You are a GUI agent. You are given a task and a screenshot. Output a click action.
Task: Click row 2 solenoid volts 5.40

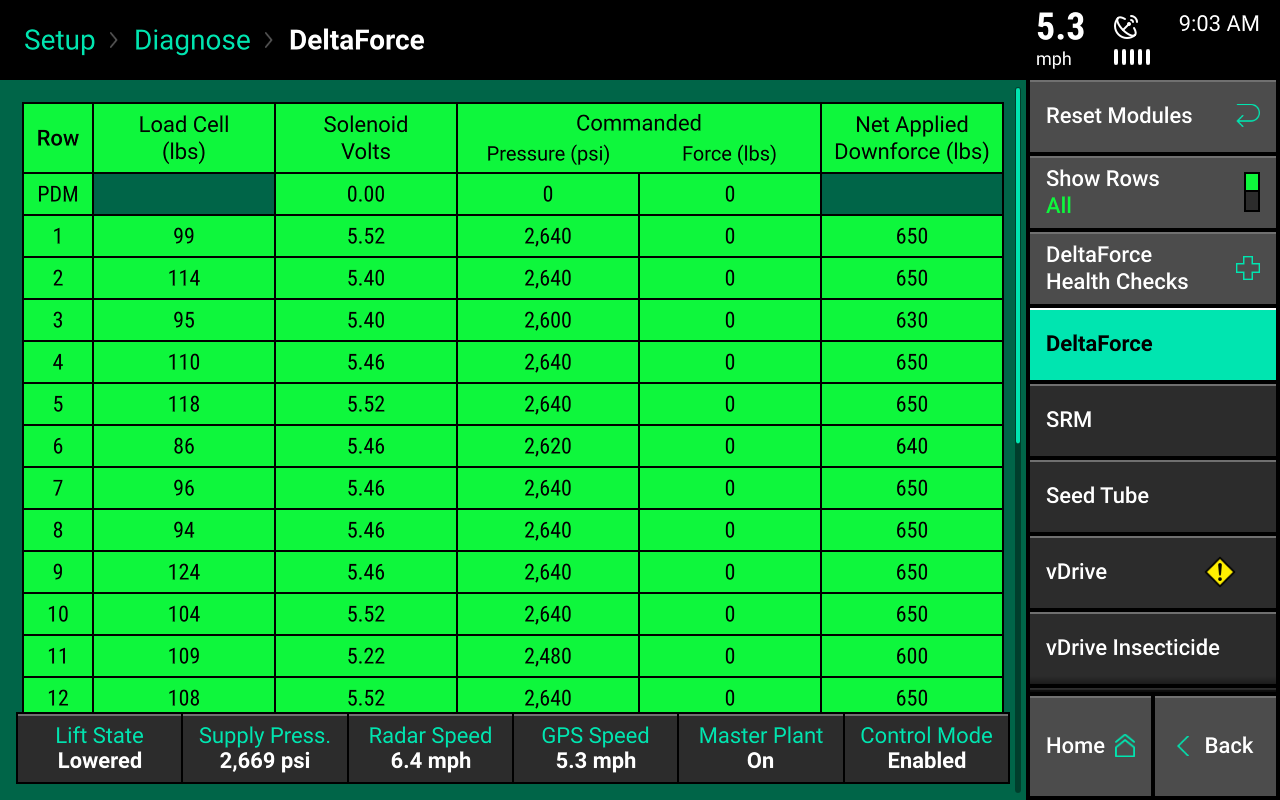[x=366, y=278]
